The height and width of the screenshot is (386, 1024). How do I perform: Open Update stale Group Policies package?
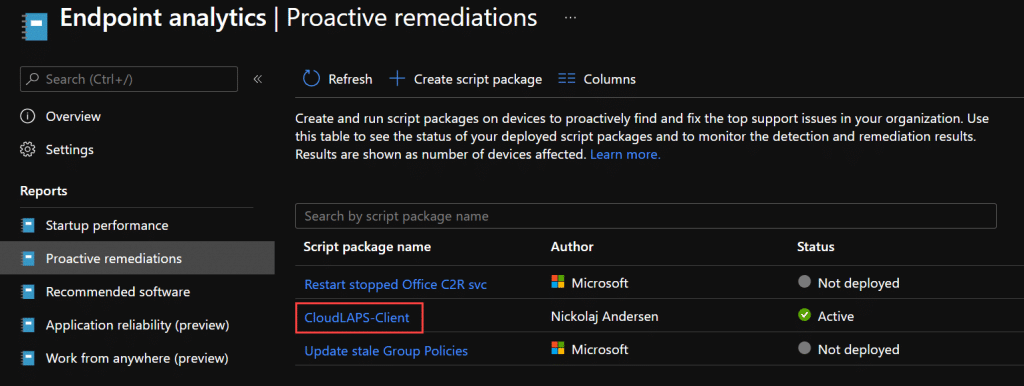click(x=386, y=351)
